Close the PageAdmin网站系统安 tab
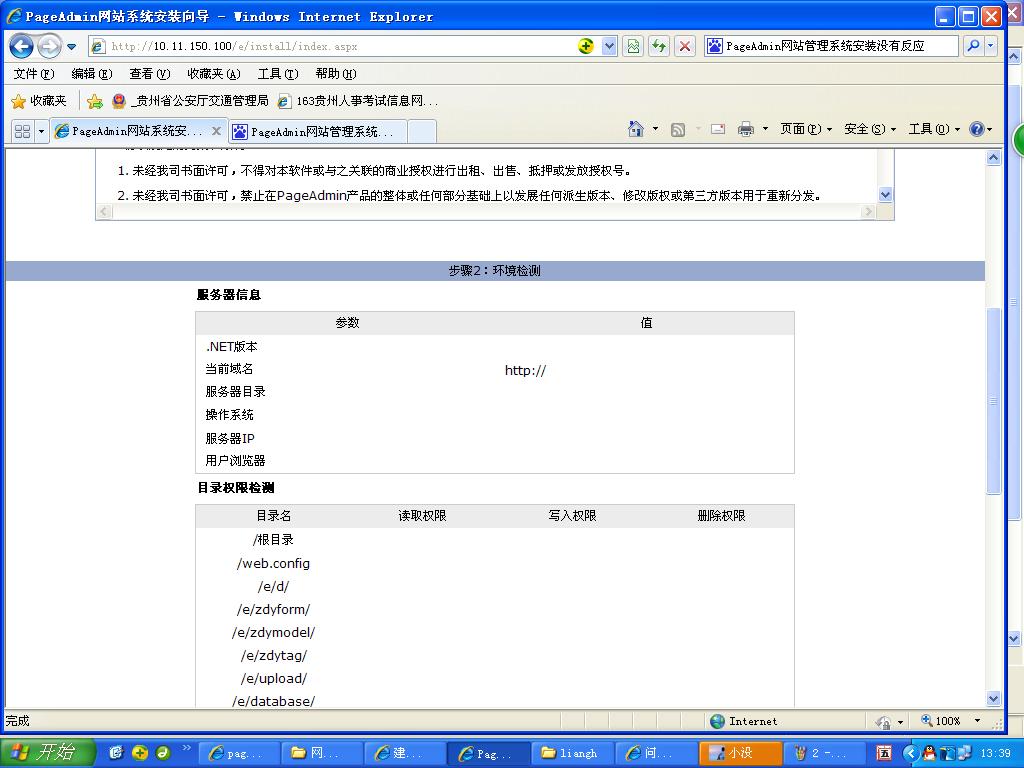 [x=216, y=131]
